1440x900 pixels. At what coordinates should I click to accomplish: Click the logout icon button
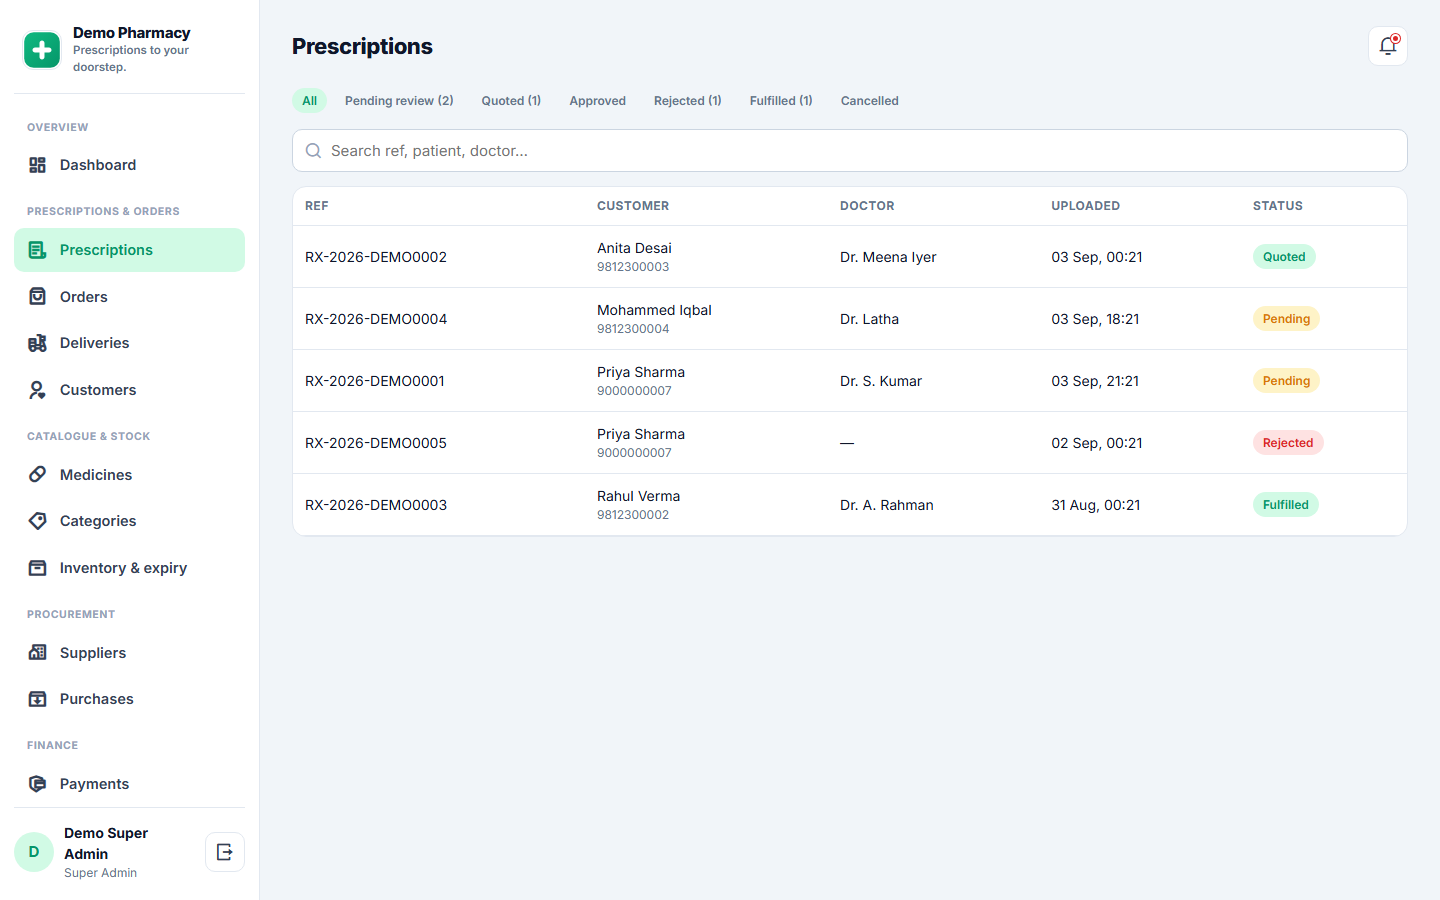225,852
